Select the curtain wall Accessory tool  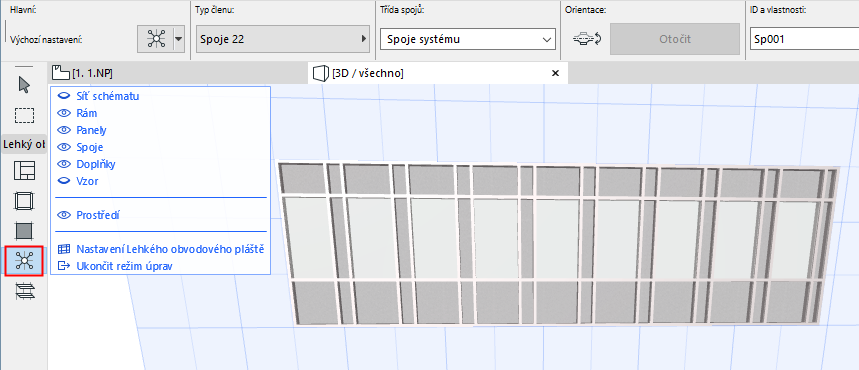(x=24, y=292)
